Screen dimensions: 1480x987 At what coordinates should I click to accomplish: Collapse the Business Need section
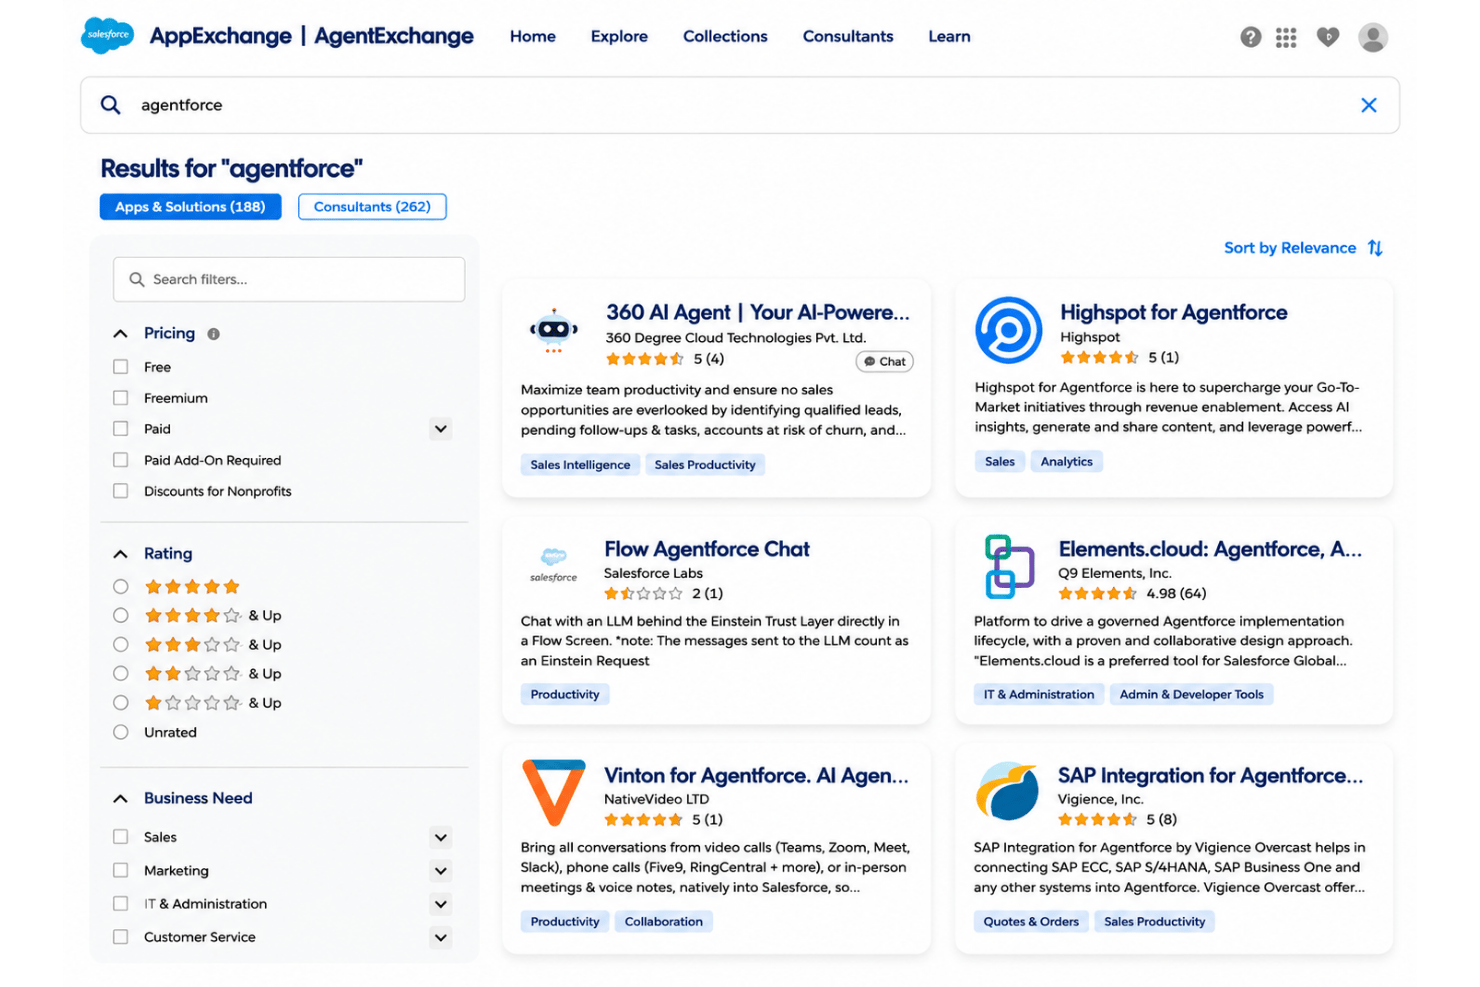pos(121,798)
